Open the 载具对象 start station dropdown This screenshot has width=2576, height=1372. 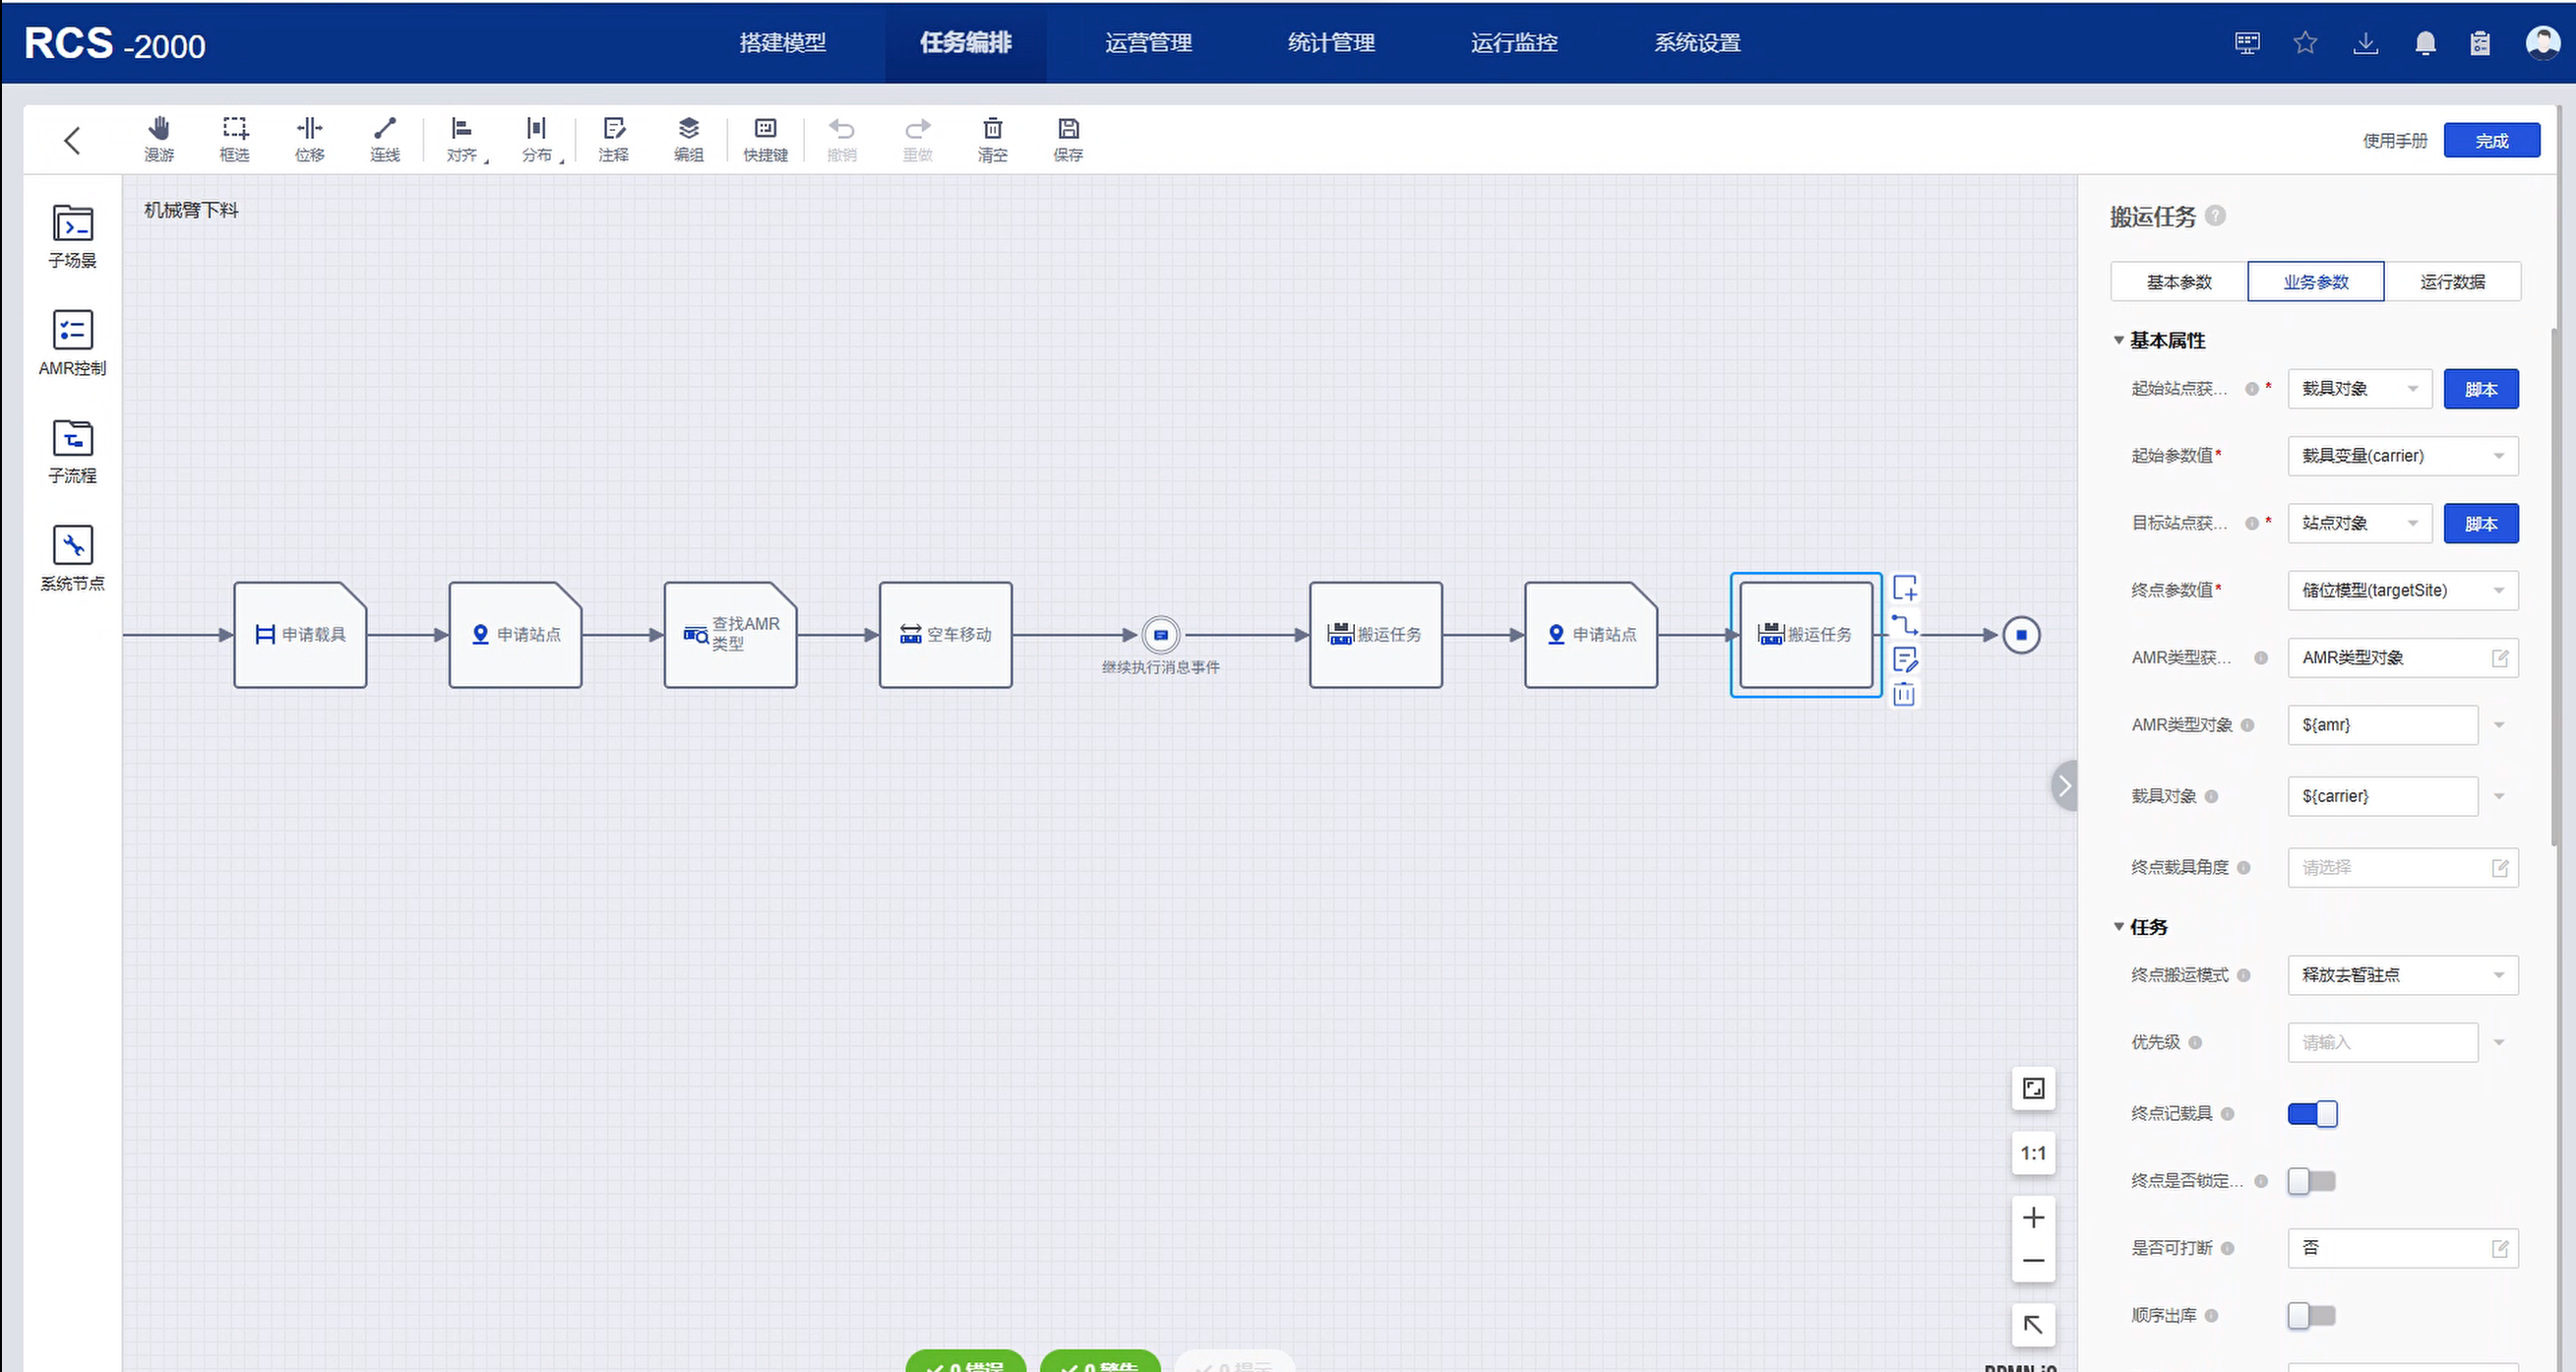(2360, 389)
